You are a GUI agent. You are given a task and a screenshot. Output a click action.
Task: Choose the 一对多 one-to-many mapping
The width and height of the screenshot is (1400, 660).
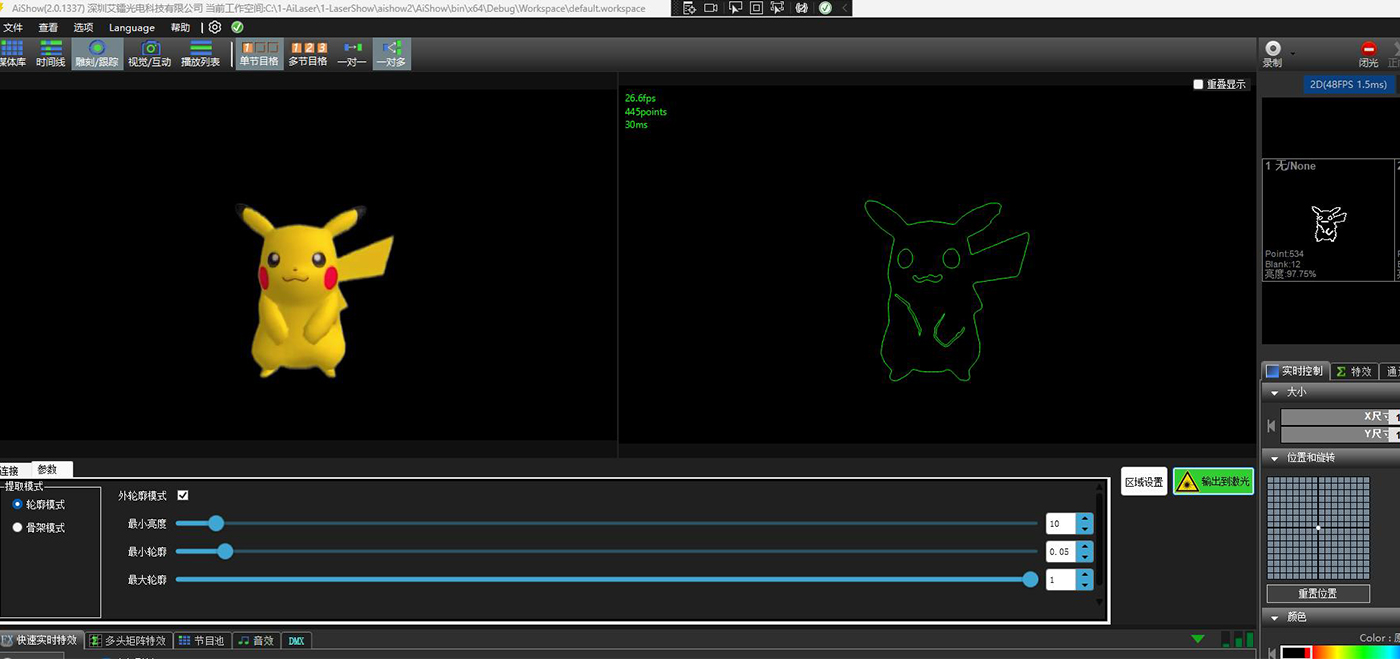pyautogui.click(x=391, y=54)
